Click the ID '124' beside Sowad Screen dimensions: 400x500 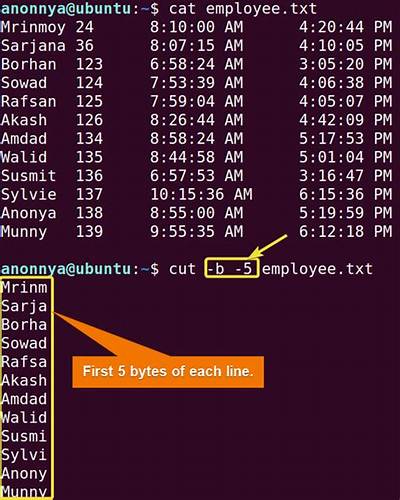point(89,83)
